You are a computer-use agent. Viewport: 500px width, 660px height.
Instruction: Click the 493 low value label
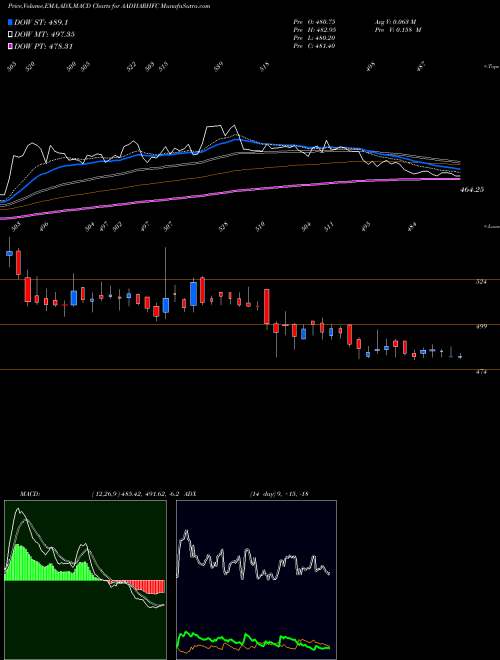[366, 226]
